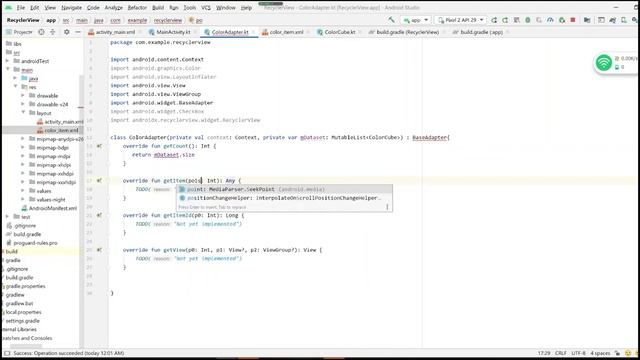Image resolution: width=640 pixels, height=360 pixels.
Task: Close the color_item.xml tab
Action: pyautogui.click(x=309, y=32)
